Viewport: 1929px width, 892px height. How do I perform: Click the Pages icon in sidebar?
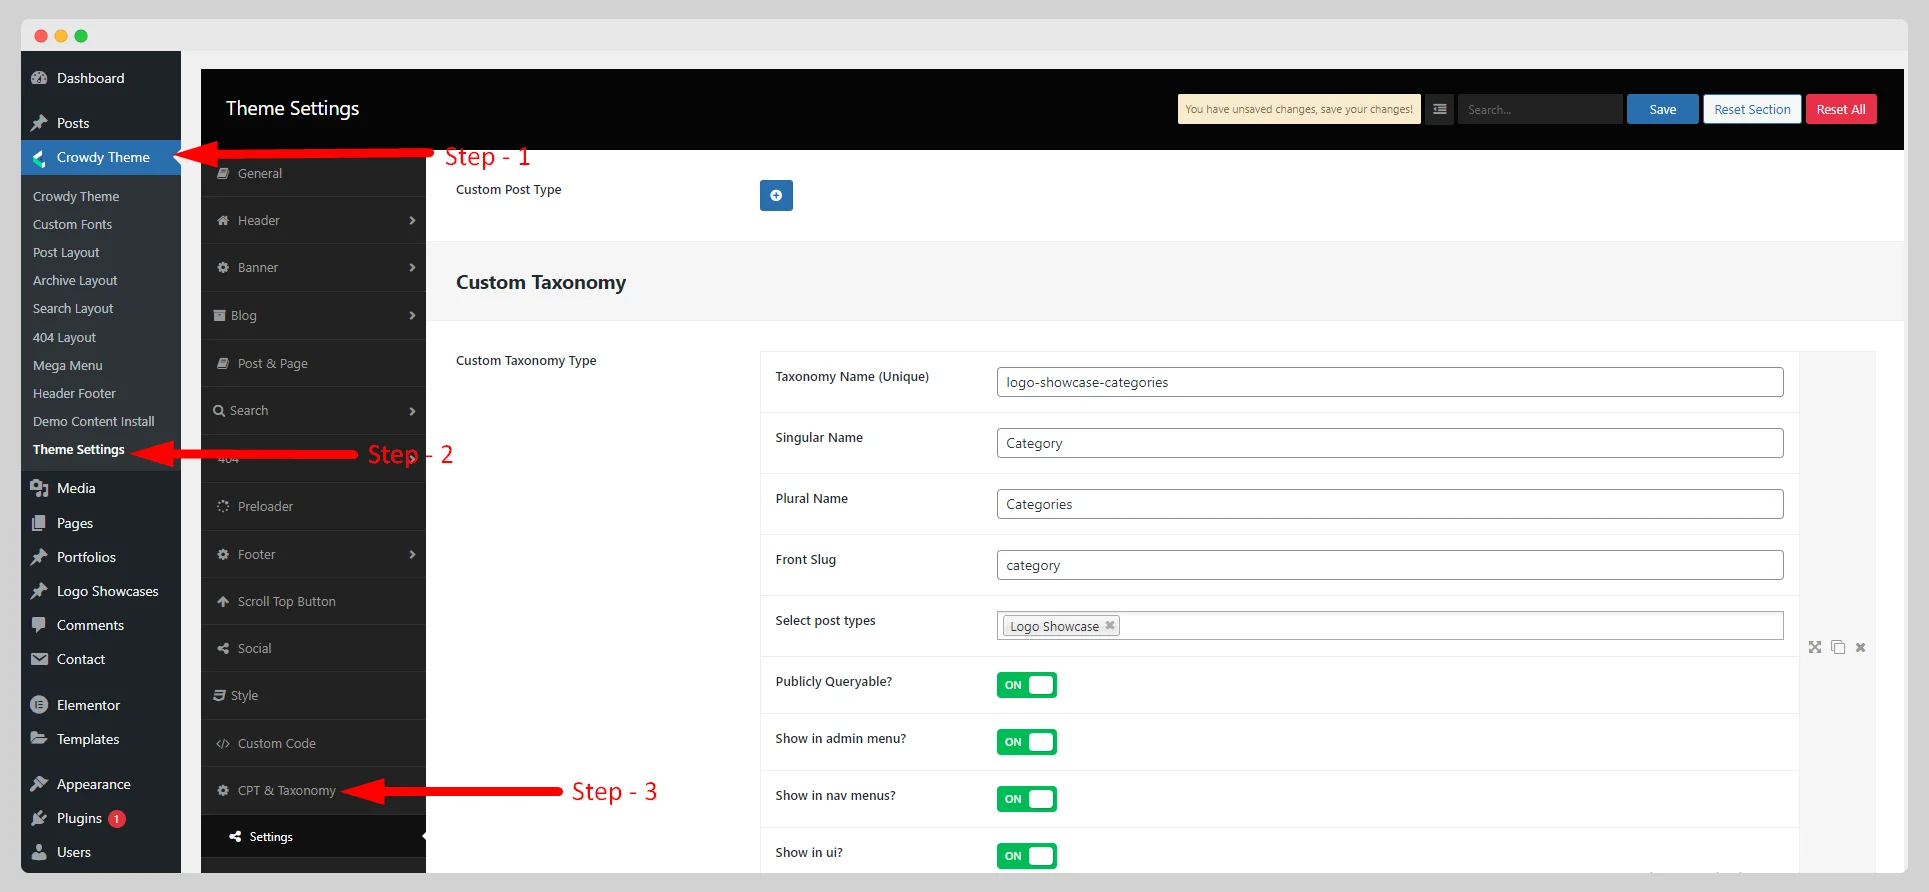tap(39, 523)
